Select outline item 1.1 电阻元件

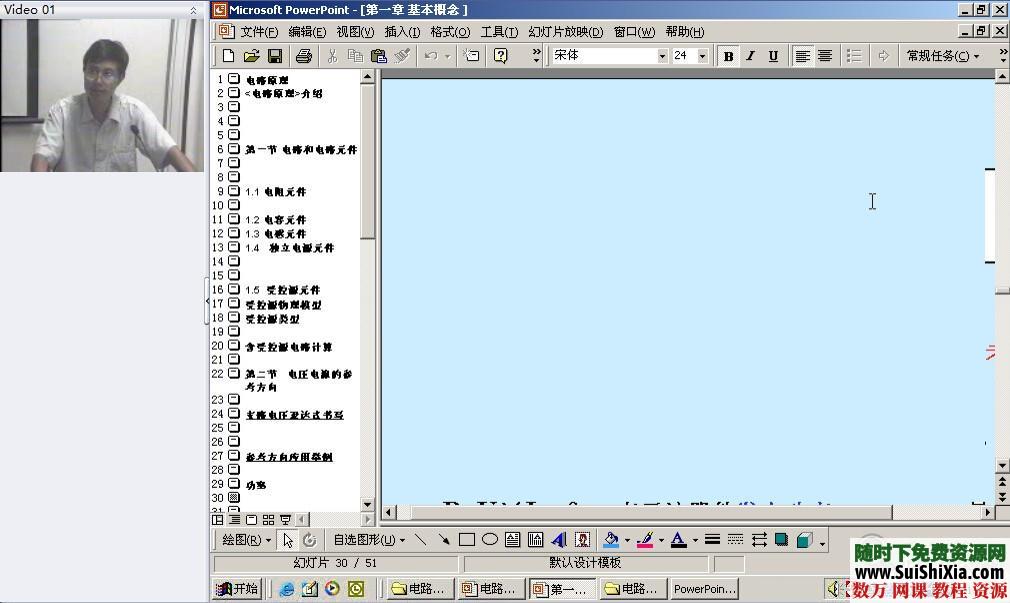(x=276, y=191)
